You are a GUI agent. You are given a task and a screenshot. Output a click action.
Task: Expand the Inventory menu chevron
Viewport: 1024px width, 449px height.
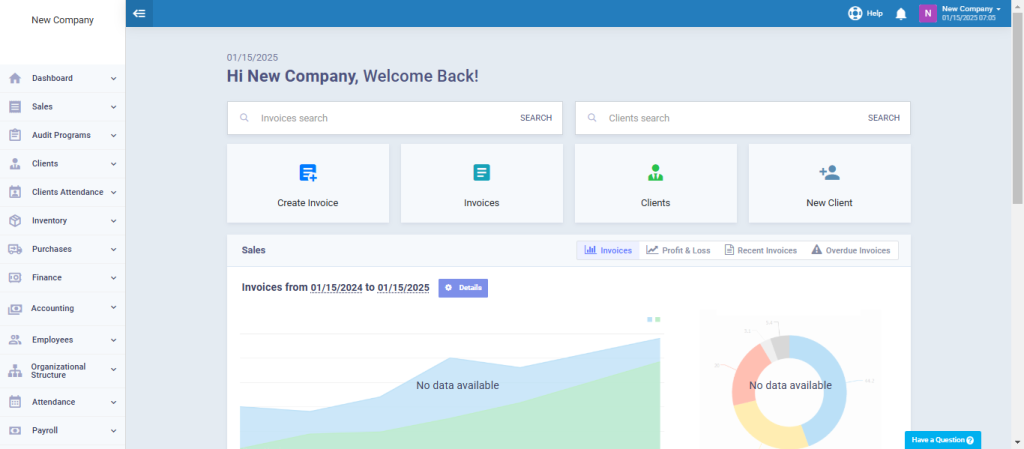[114, 221]
